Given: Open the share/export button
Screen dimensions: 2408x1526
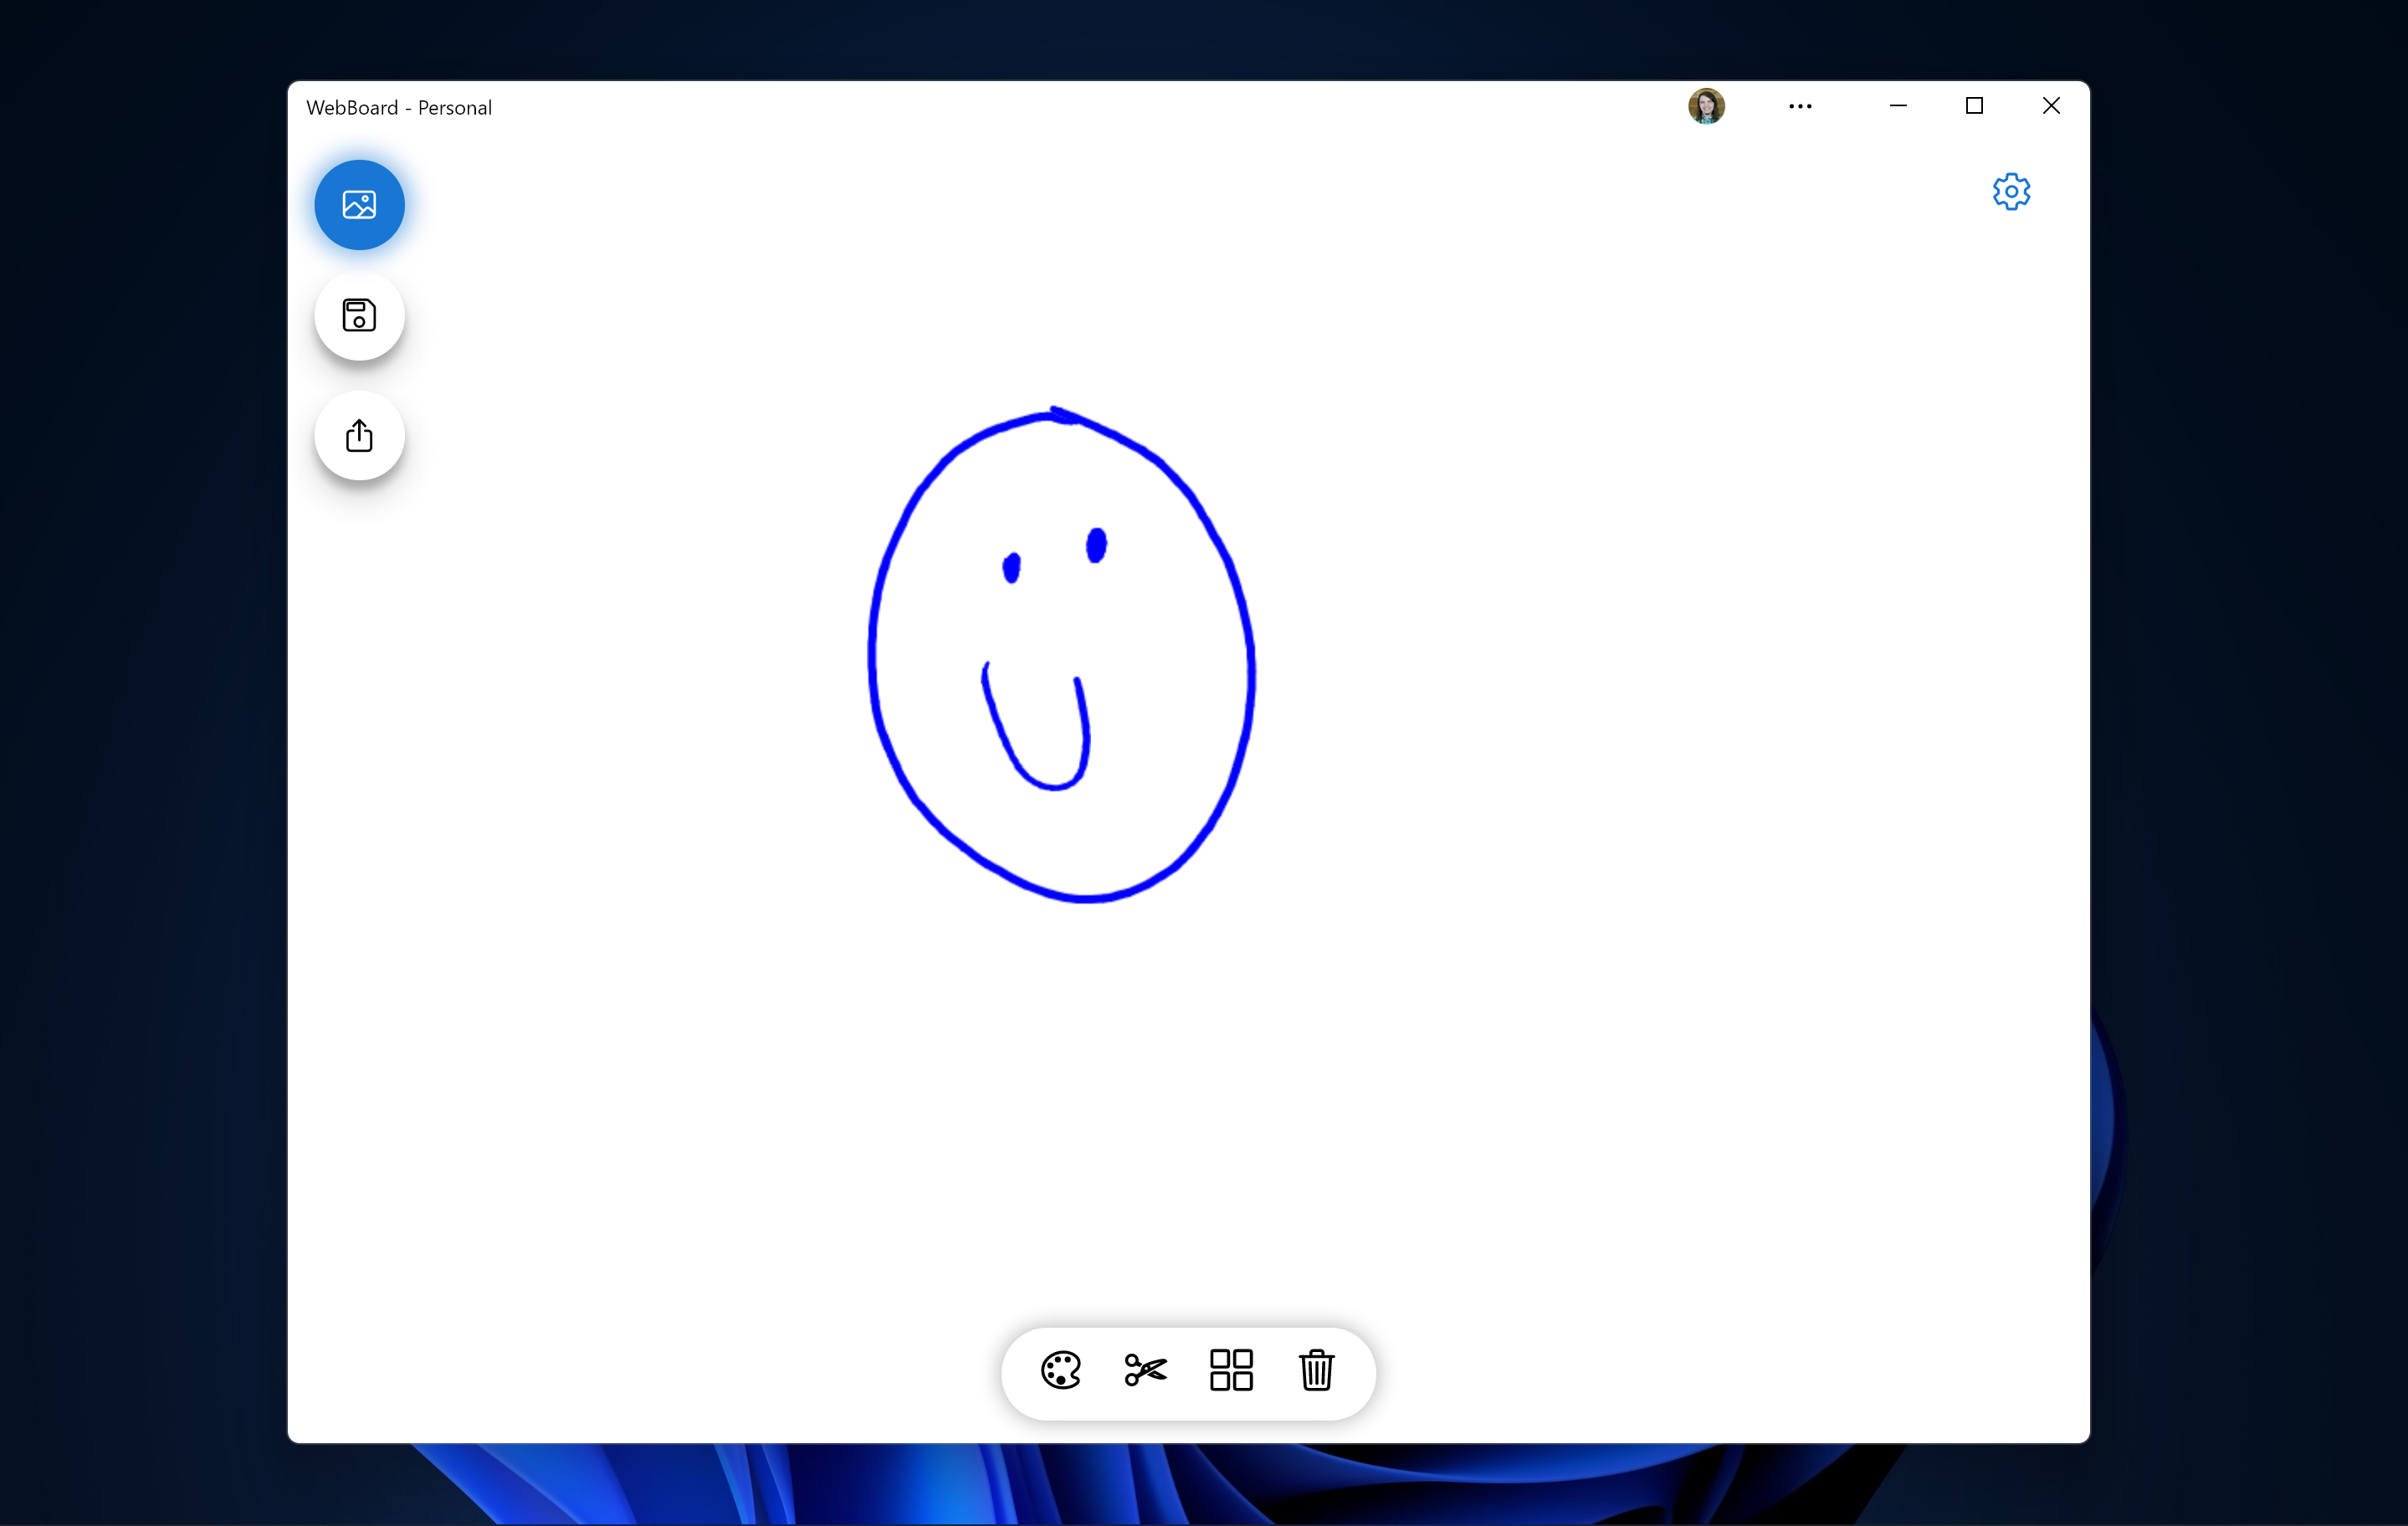Looking at the screenshot, I should point(359,436).
